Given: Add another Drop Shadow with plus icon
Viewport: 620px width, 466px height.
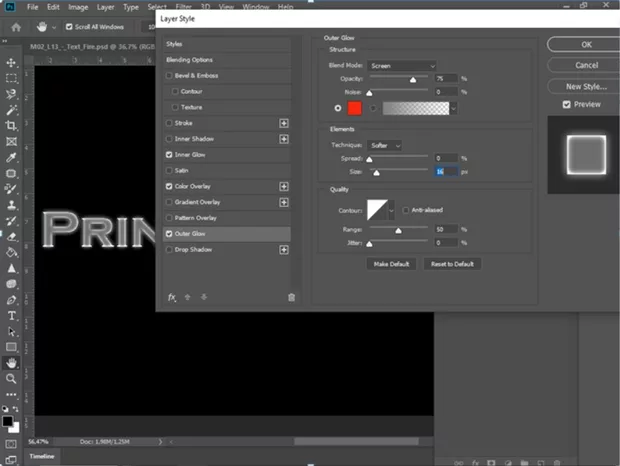Looking at the screenshot, I should point(284,249).
